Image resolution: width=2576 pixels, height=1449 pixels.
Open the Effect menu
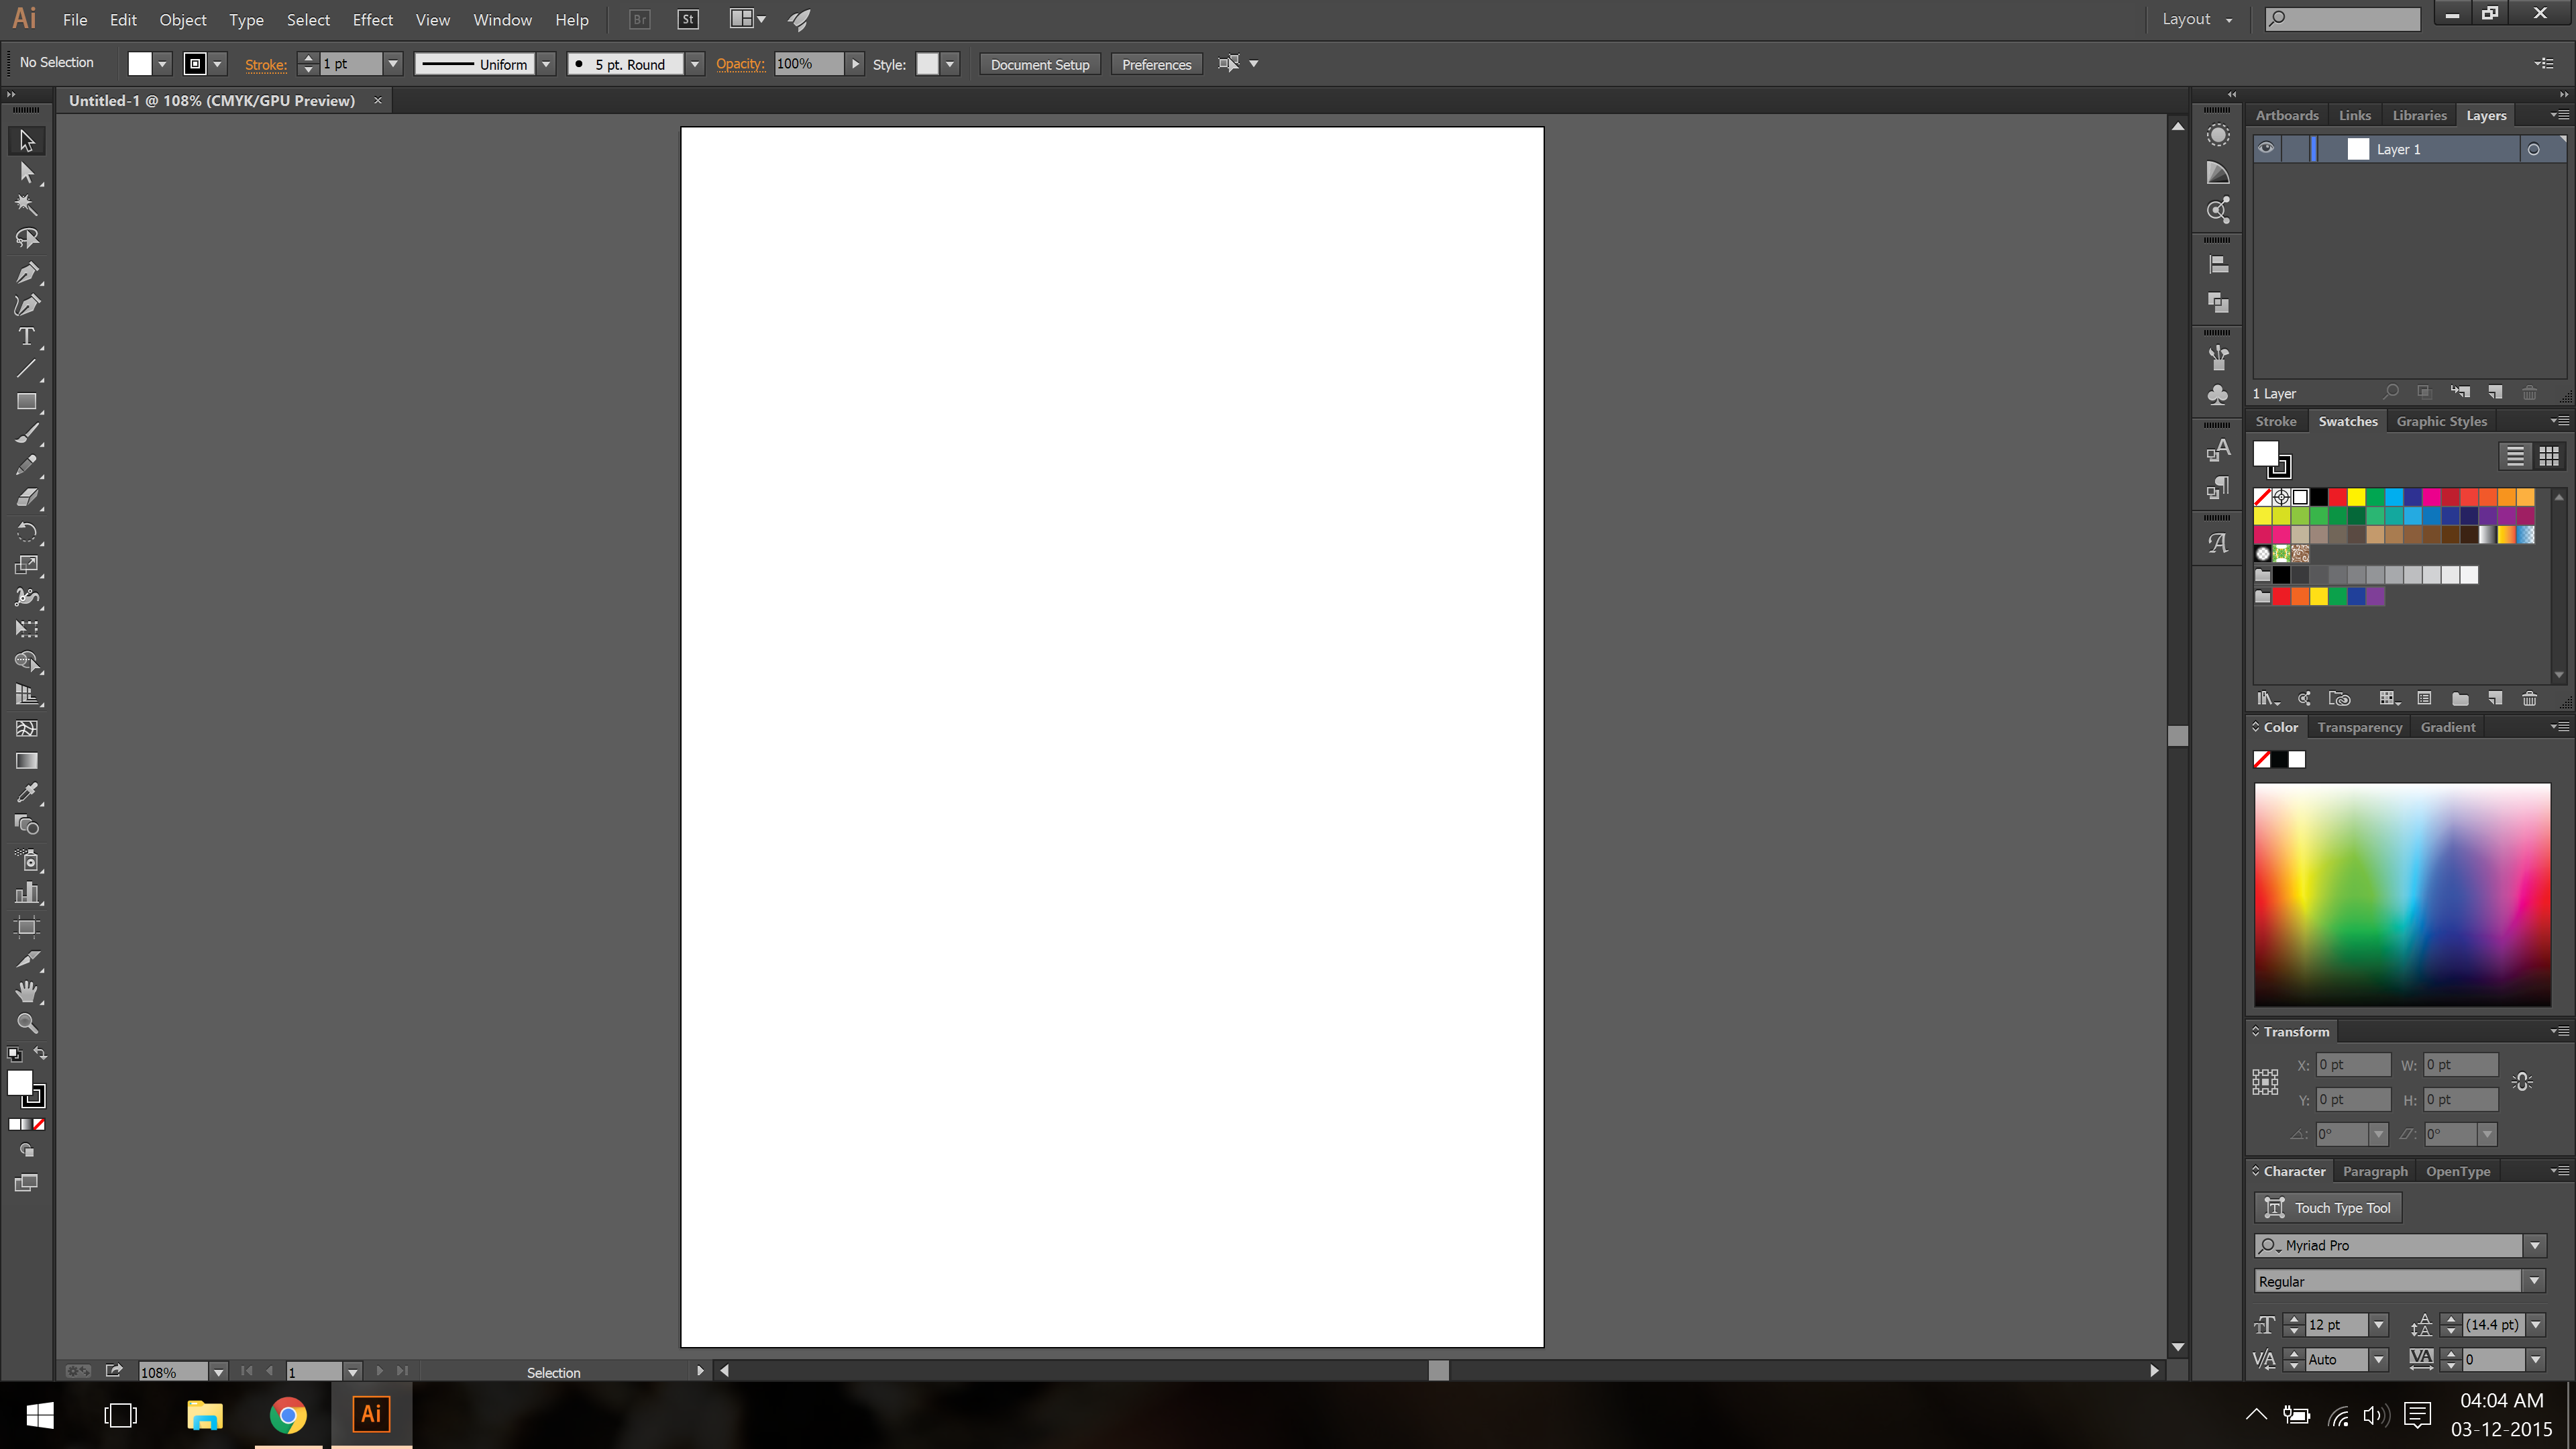pos(372,20)
